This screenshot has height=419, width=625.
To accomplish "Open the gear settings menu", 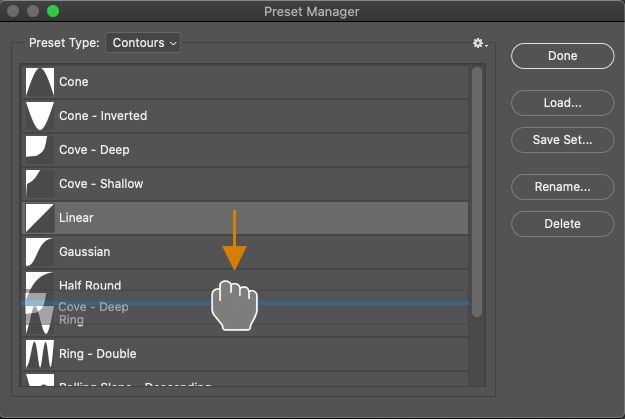I will coord(479,43).
